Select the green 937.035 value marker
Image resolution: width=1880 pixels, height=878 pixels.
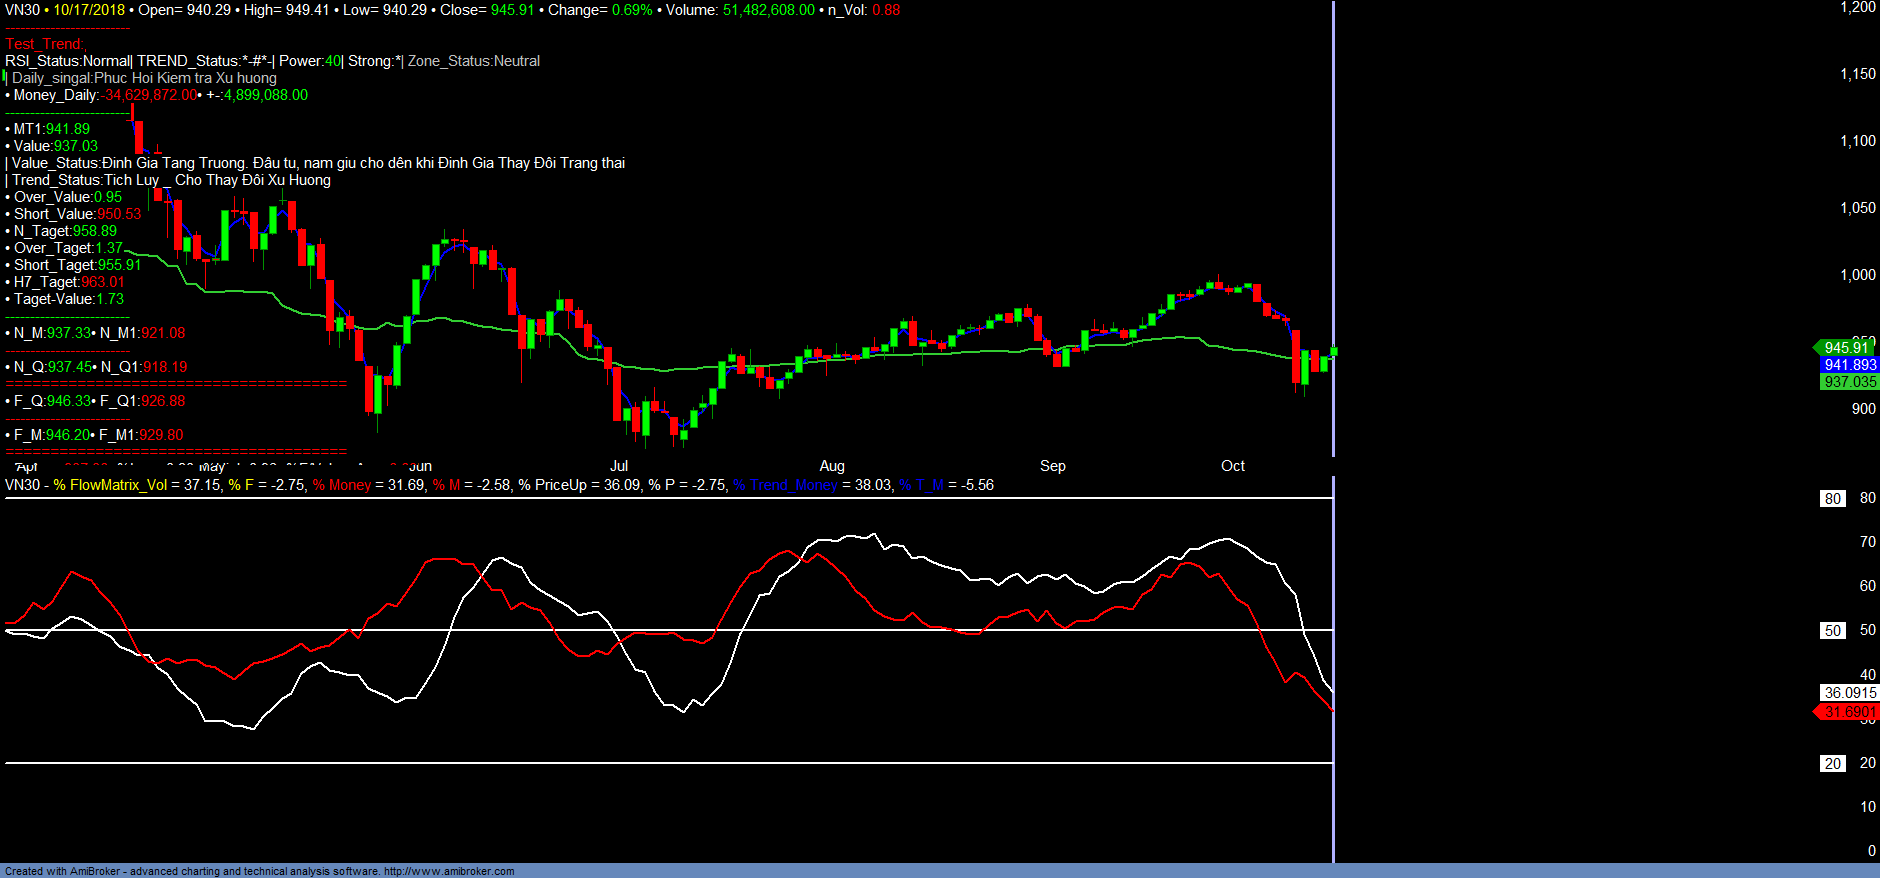1849,382
